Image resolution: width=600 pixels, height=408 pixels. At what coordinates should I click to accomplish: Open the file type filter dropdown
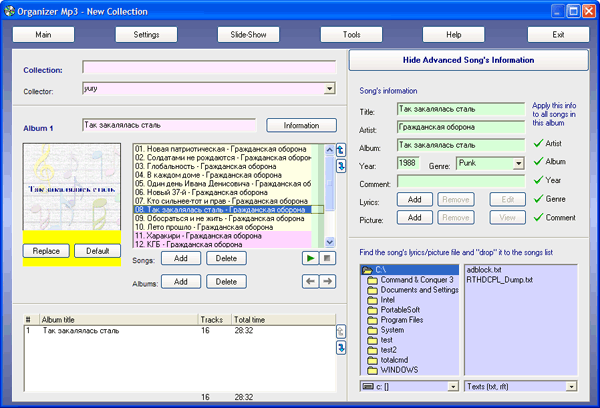(x=571, y=387)
